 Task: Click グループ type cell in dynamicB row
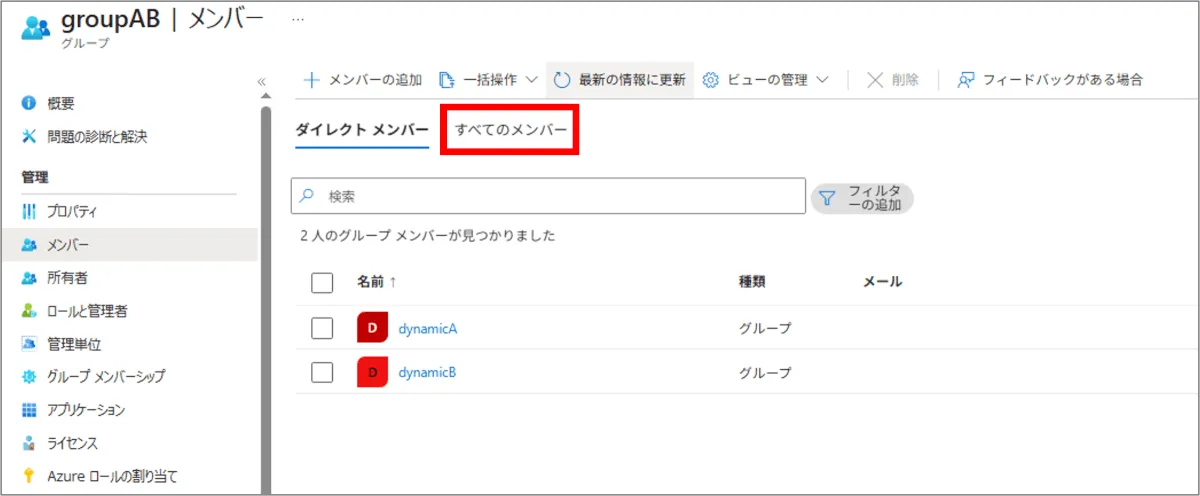click(x=765, y=372)
